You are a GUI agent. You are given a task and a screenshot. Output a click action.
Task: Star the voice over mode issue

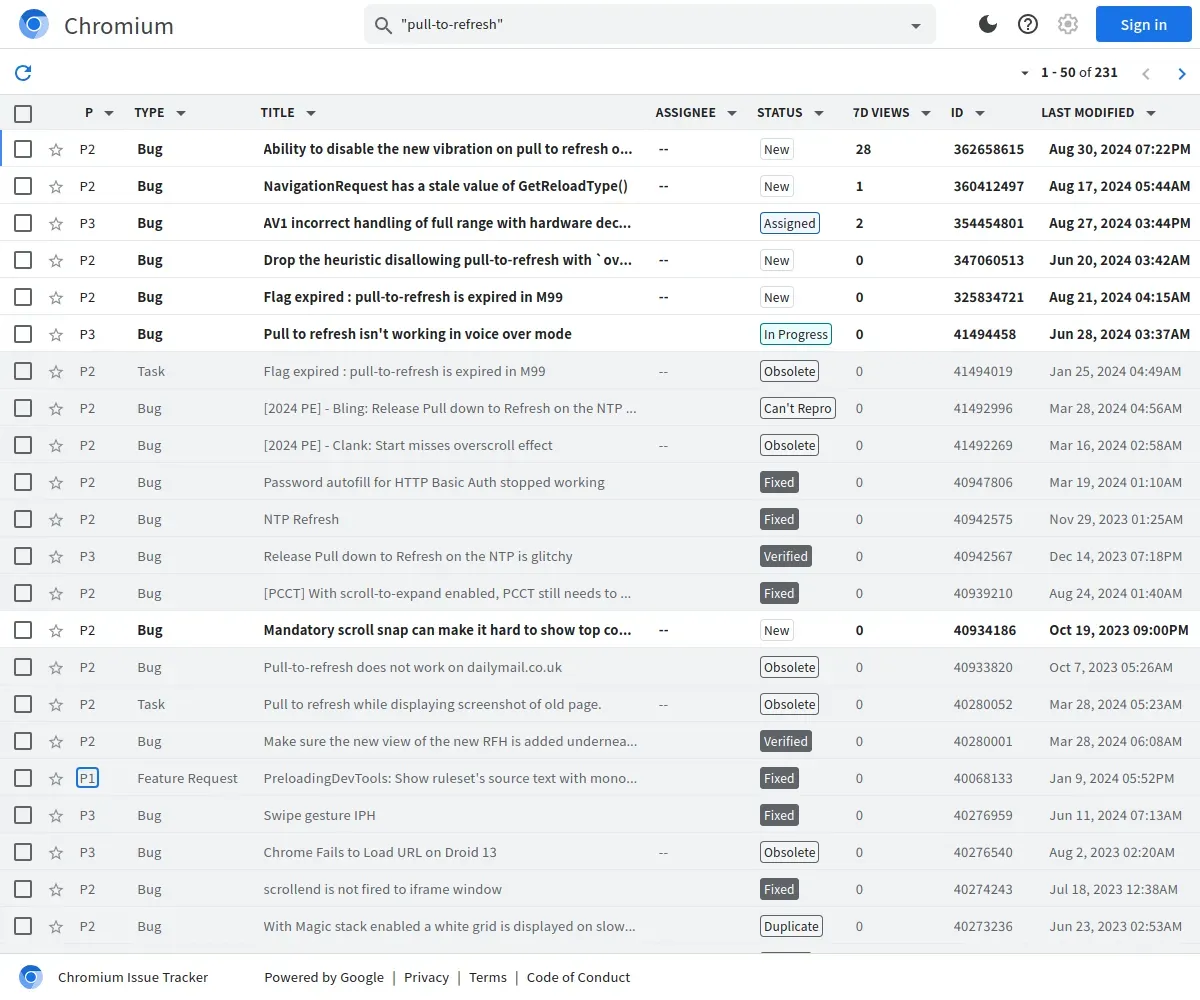(x=56, y=335)
